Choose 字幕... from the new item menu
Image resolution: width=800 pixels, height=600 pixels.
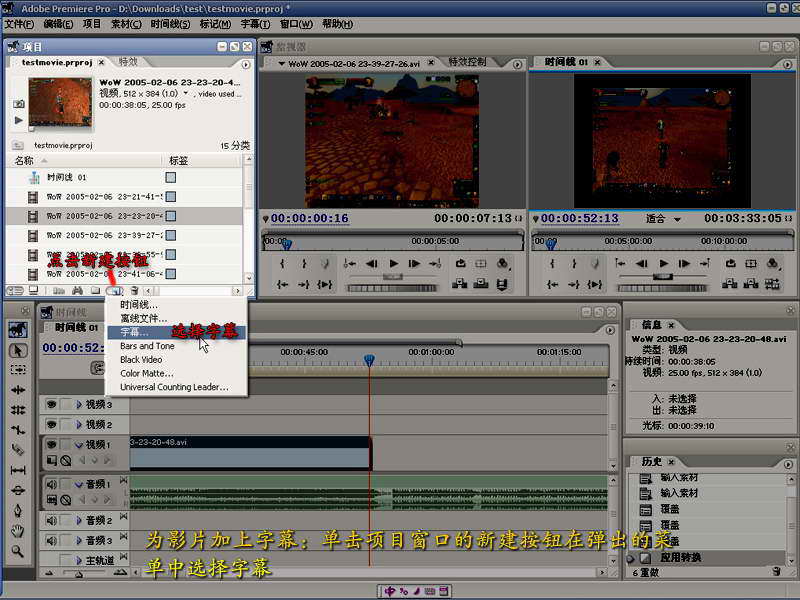click(176, 332)
